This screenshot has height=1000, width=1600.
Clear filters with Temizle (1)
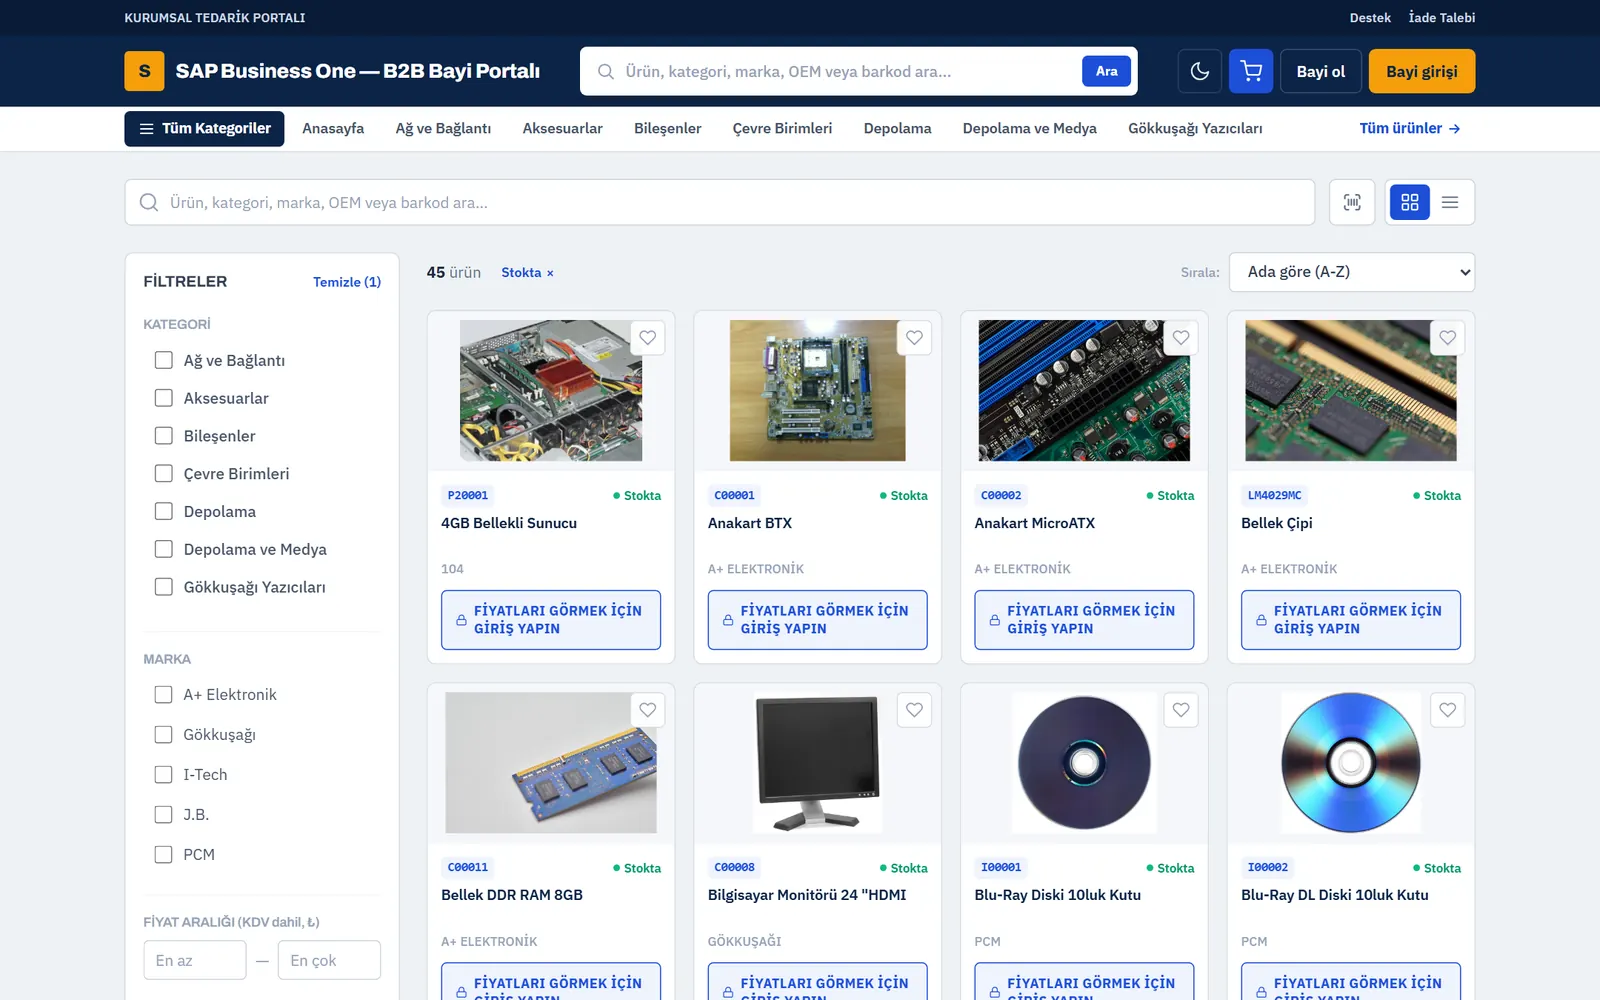pyautogui.click(x=347, y=282)
